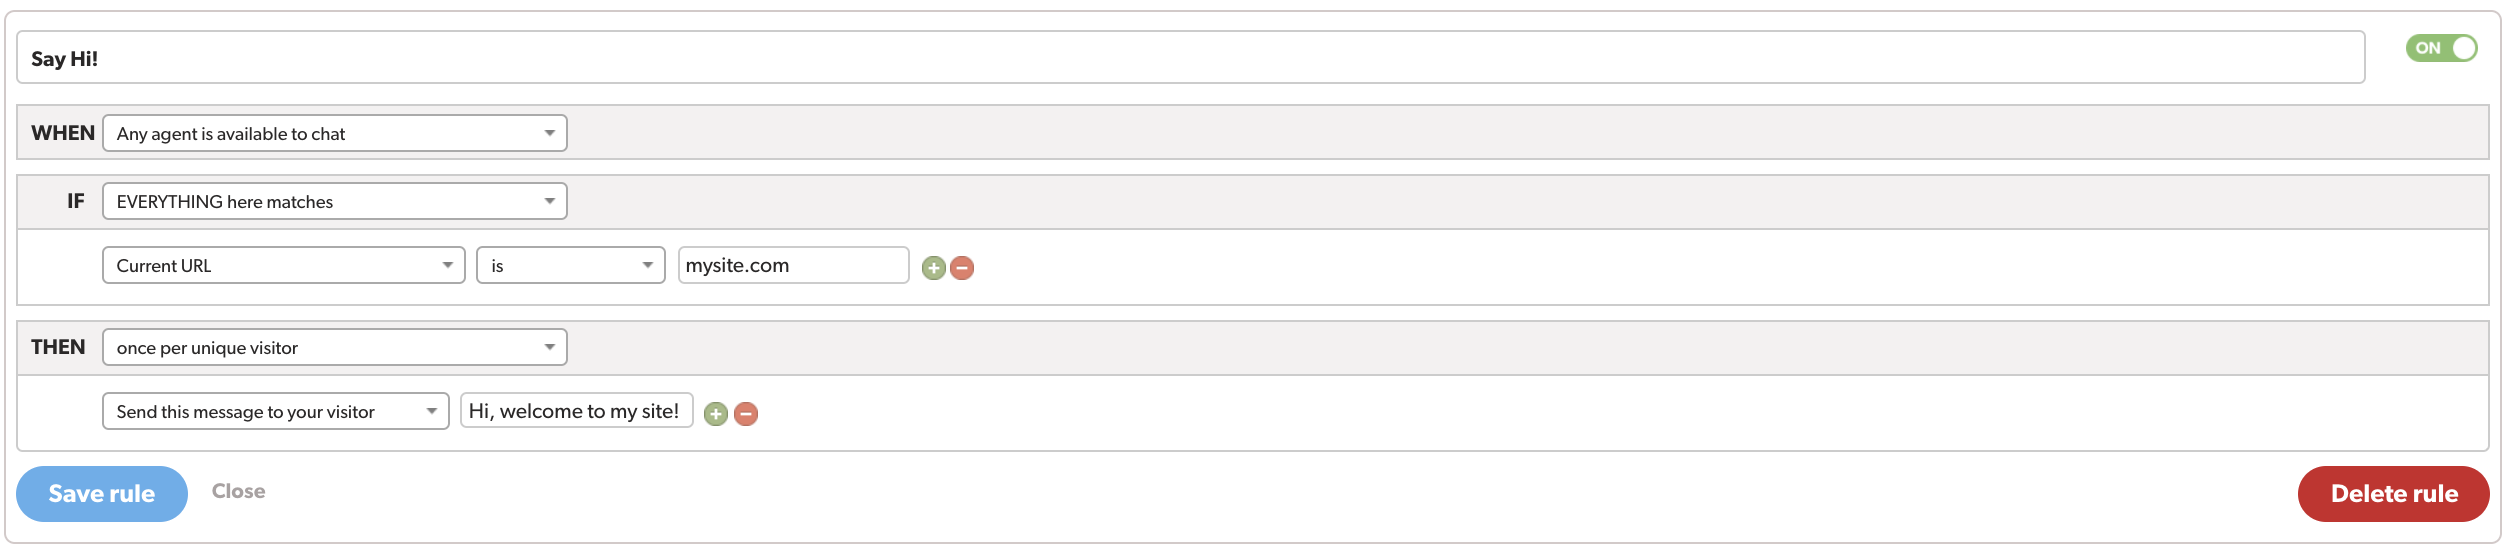The width and height of the screenshot is (2516, 554).
Task: Add another action after the message row
Action: [x=716, y=414]
